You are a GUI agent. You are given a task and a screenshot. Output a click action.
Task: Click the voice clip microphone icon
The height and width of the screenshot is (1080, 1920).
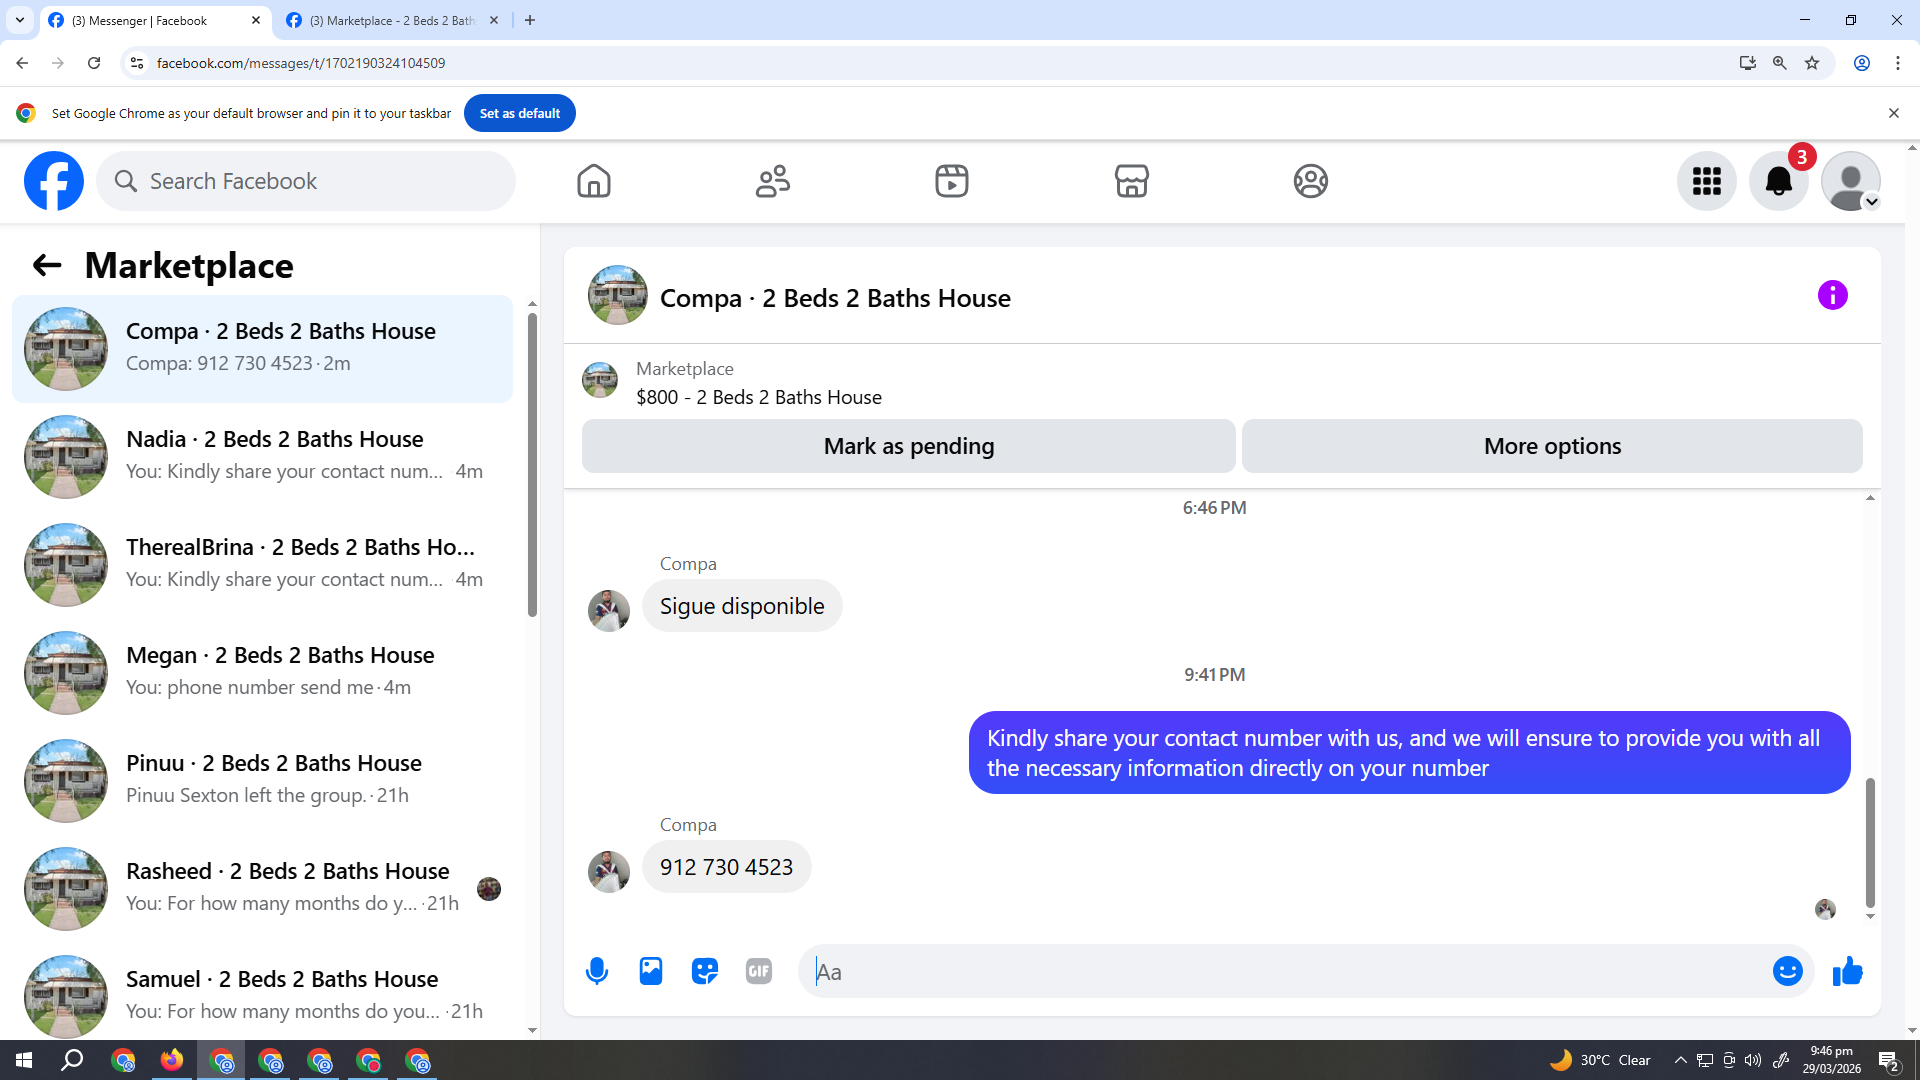click(x=597, y=971)
